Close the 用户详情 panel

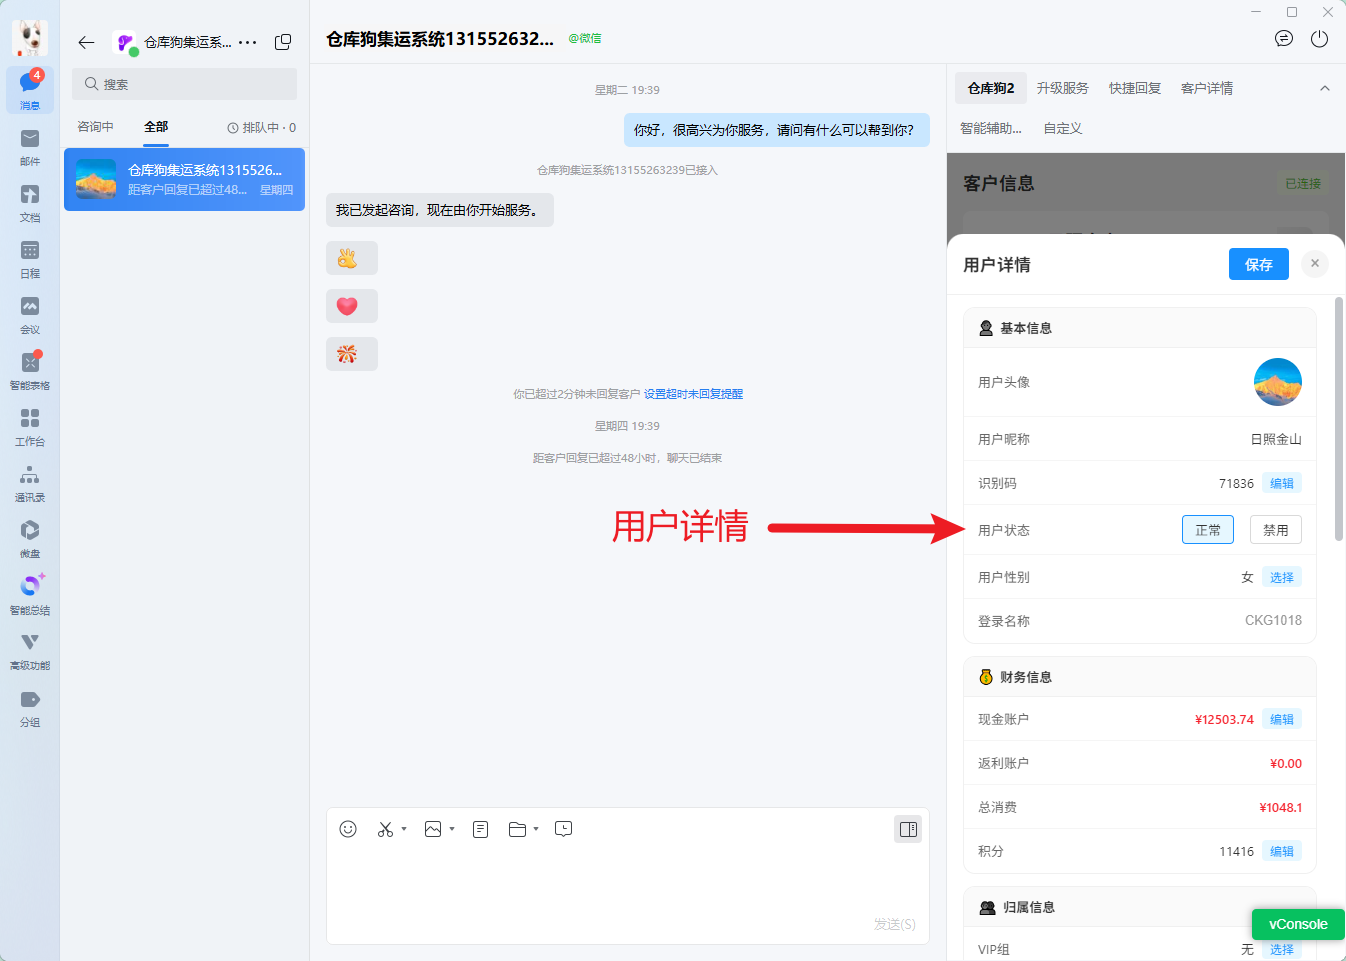[x=1315, y=263]
